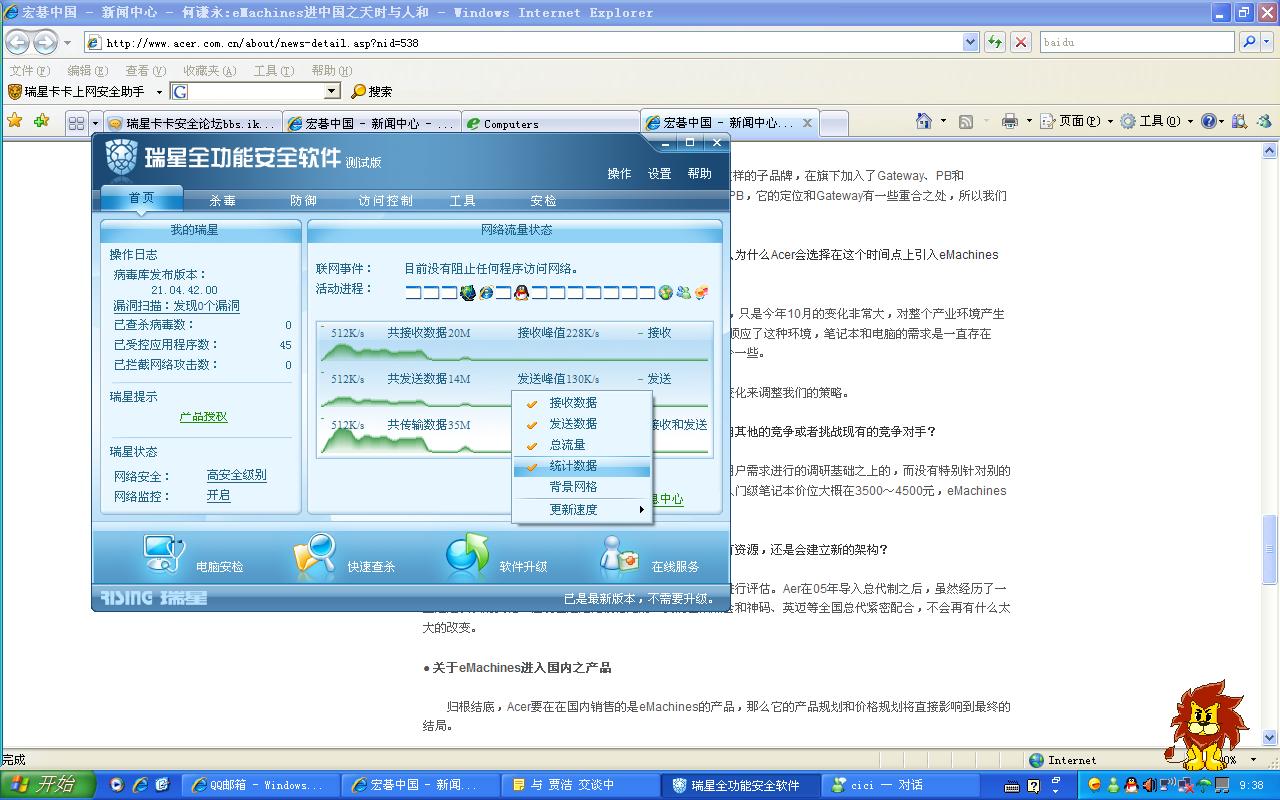The height and width of the screenshot is (800, 1280).
Task: Toggle the 接收数据 checked menu option
Action: coord(582,402)
